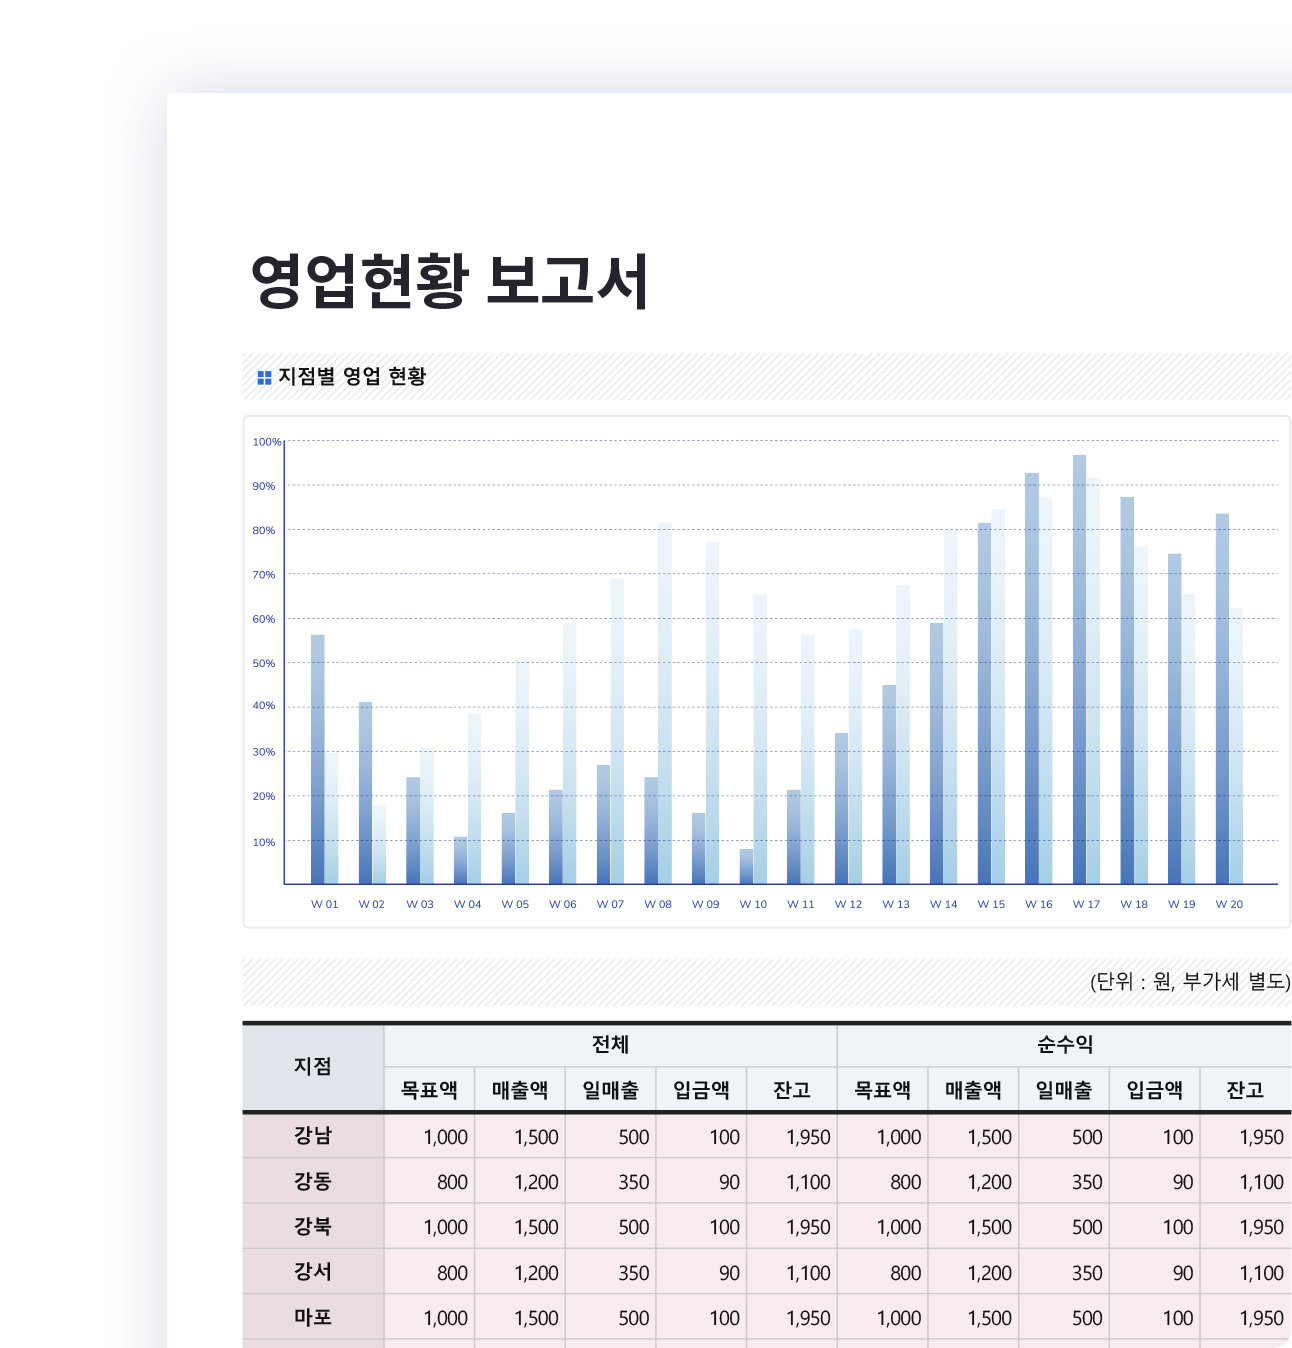Select 매출액 column header under 전체
This screenshot has height=1348, width=1292.
coord(520,1089)
